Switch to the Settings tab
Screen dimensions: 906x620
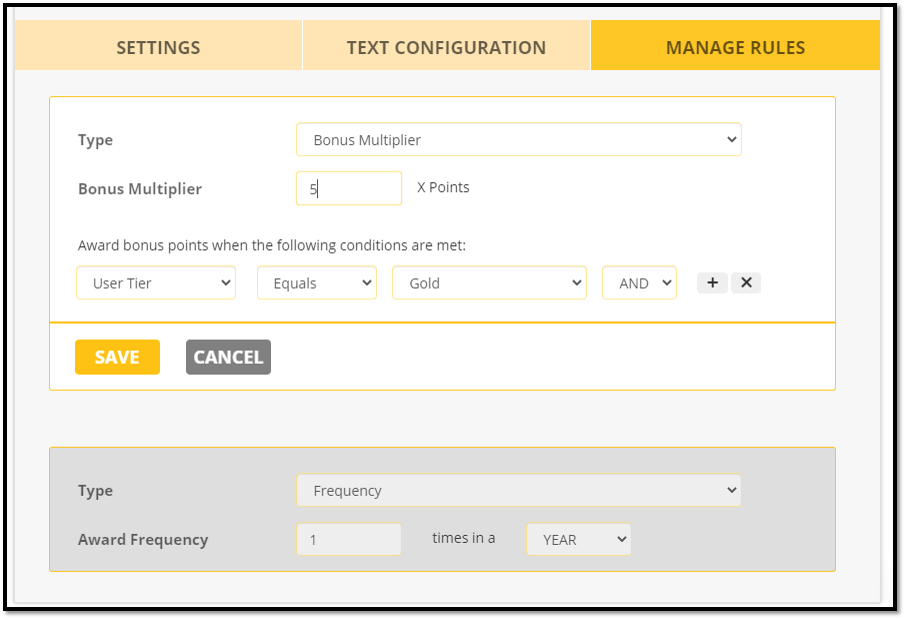click(158, 46)
